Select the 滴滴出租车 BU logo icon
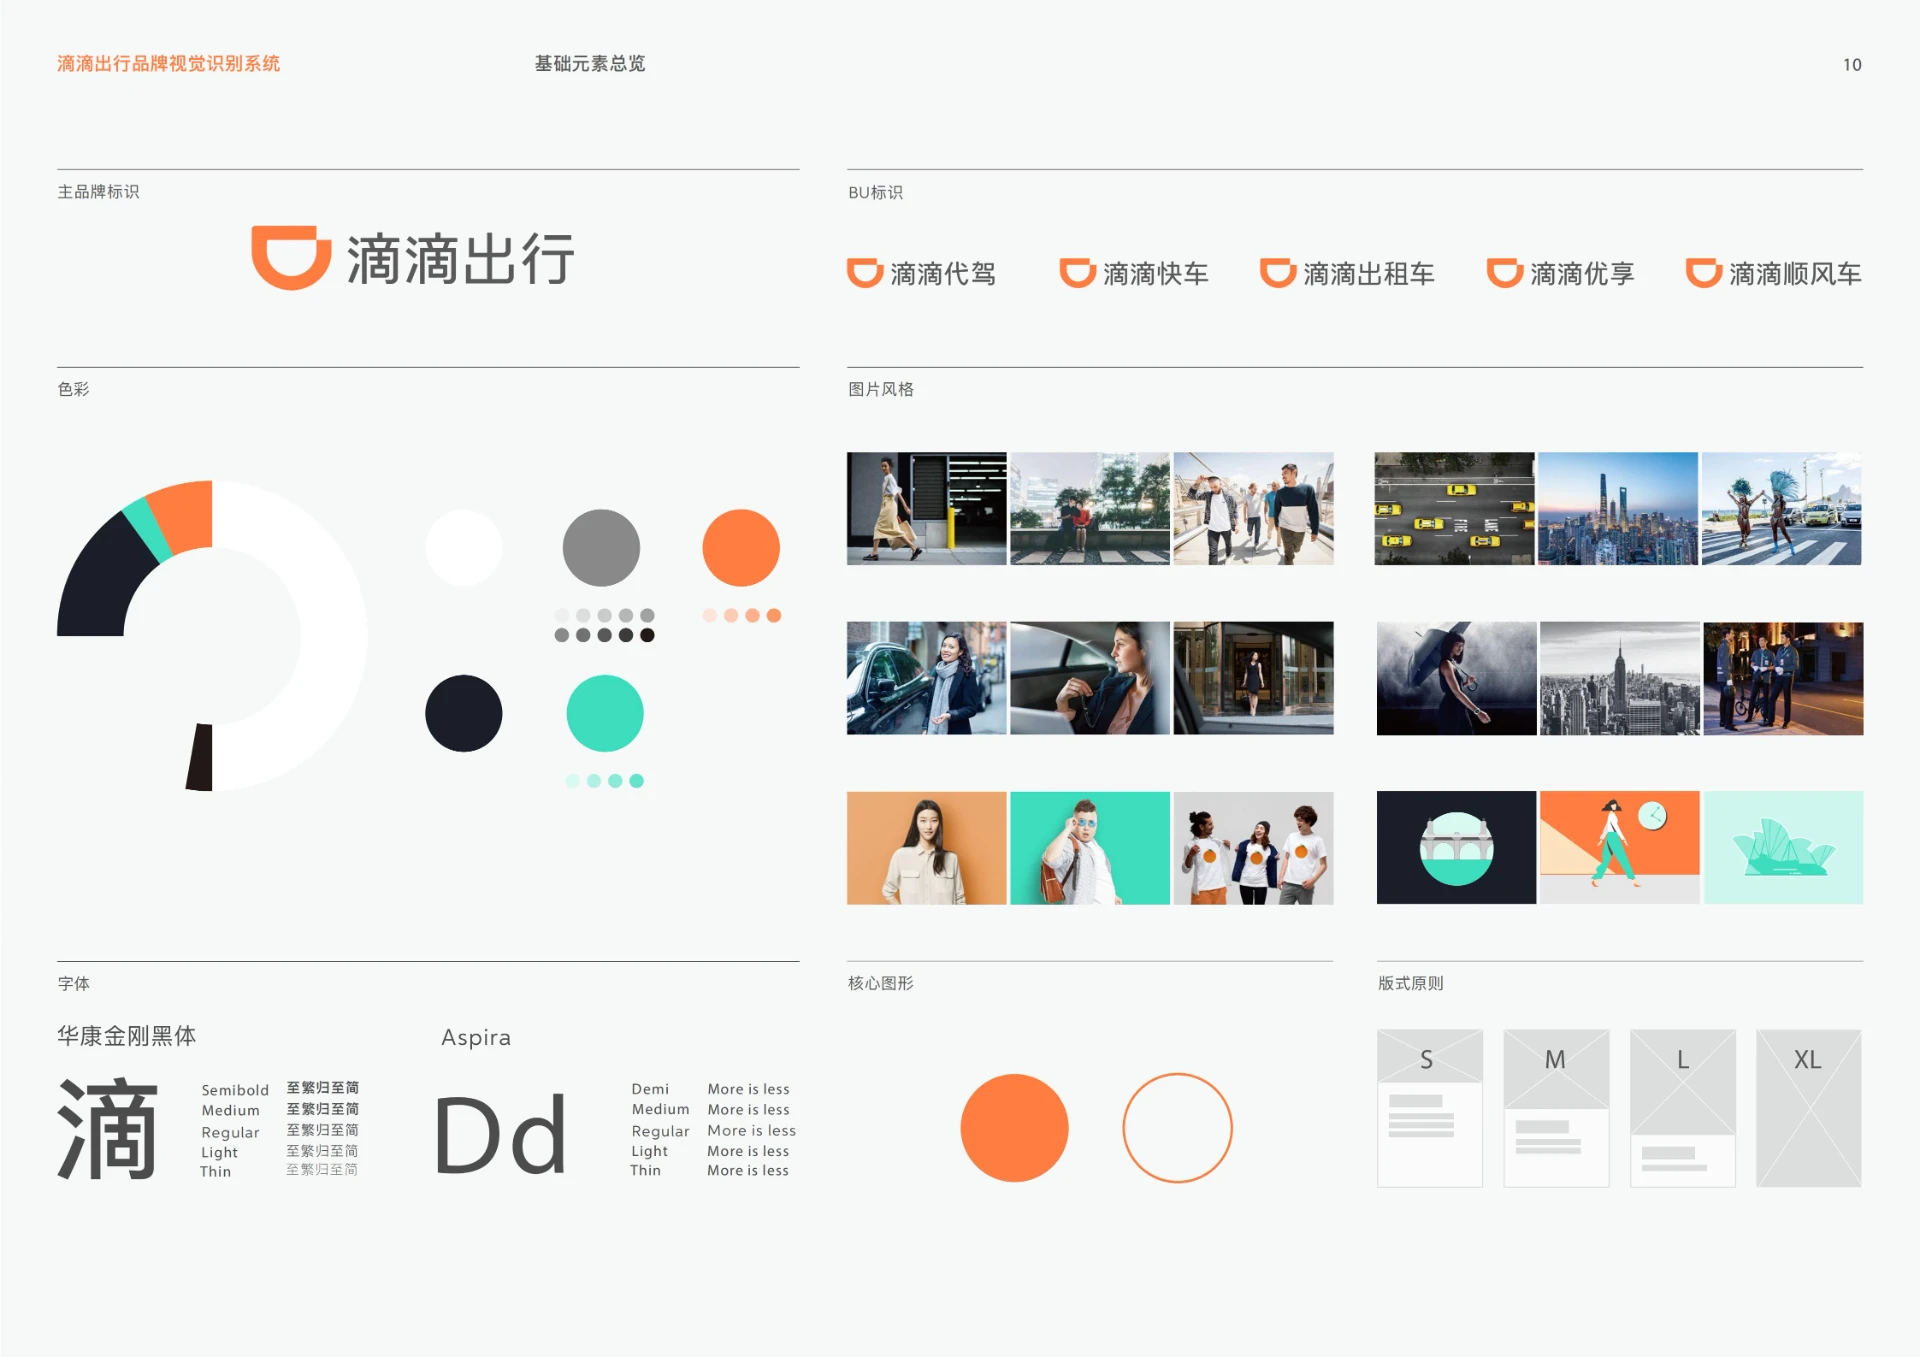The width and height of the screenshot is (1920, 1357). pos(1277,272)
